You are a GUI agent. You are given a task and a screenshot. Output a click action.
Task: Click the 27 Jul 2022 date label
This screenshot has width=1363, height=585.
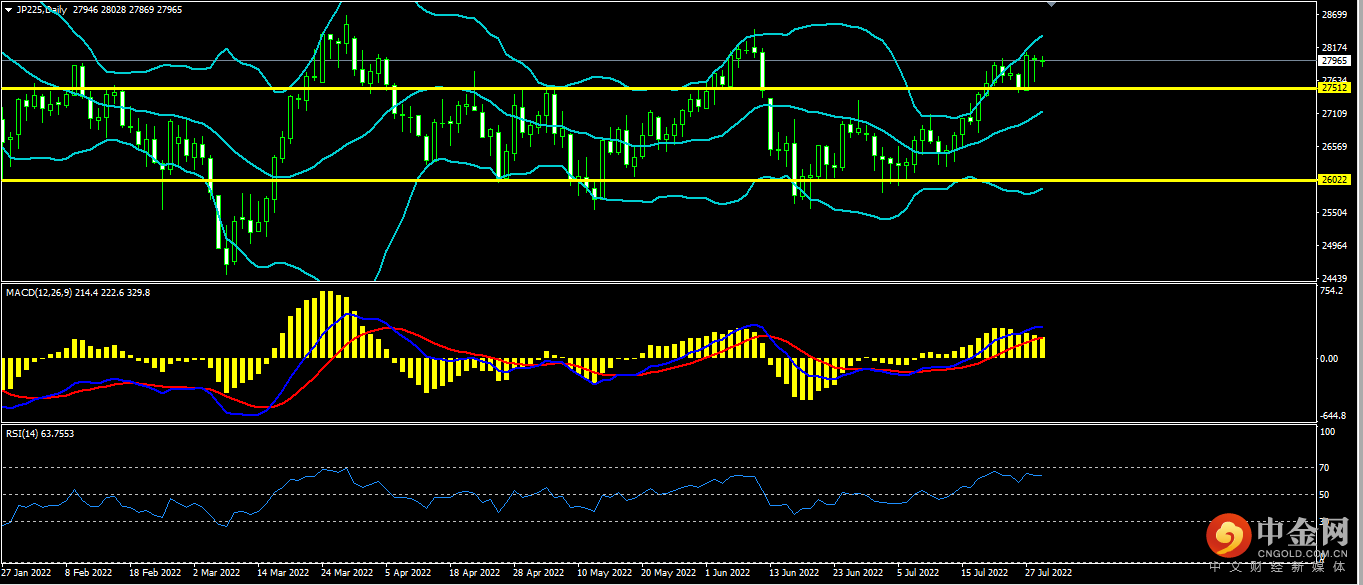(x=1047, y=574)
